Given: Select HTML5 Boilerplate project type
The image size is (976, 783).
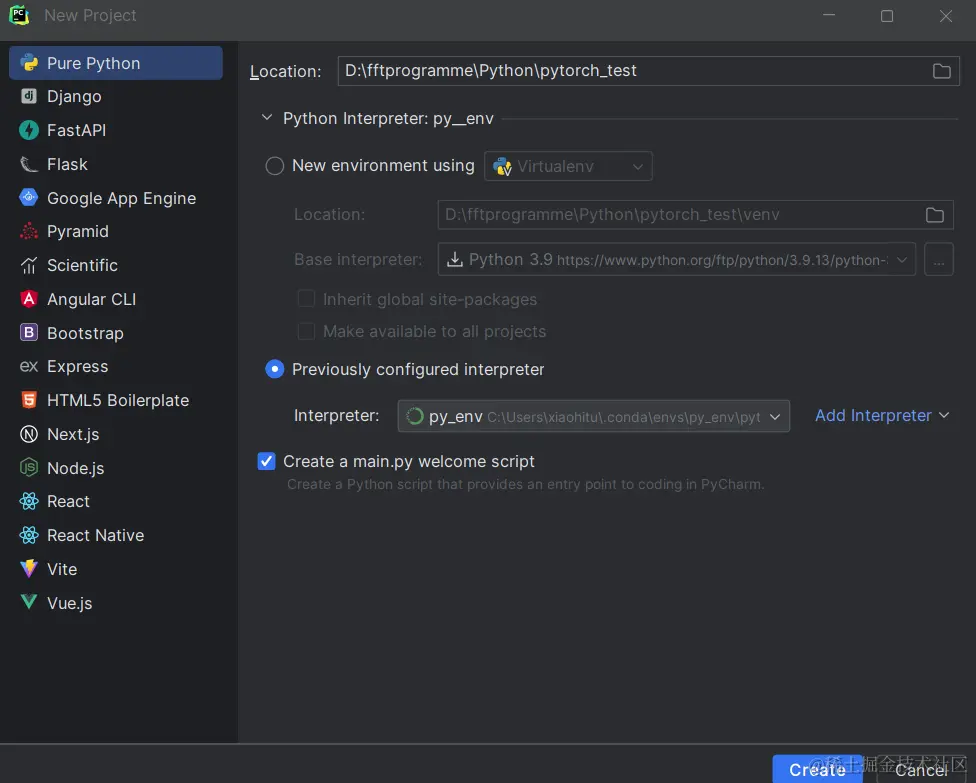Looking at the screenshot, I should (116, 400).
